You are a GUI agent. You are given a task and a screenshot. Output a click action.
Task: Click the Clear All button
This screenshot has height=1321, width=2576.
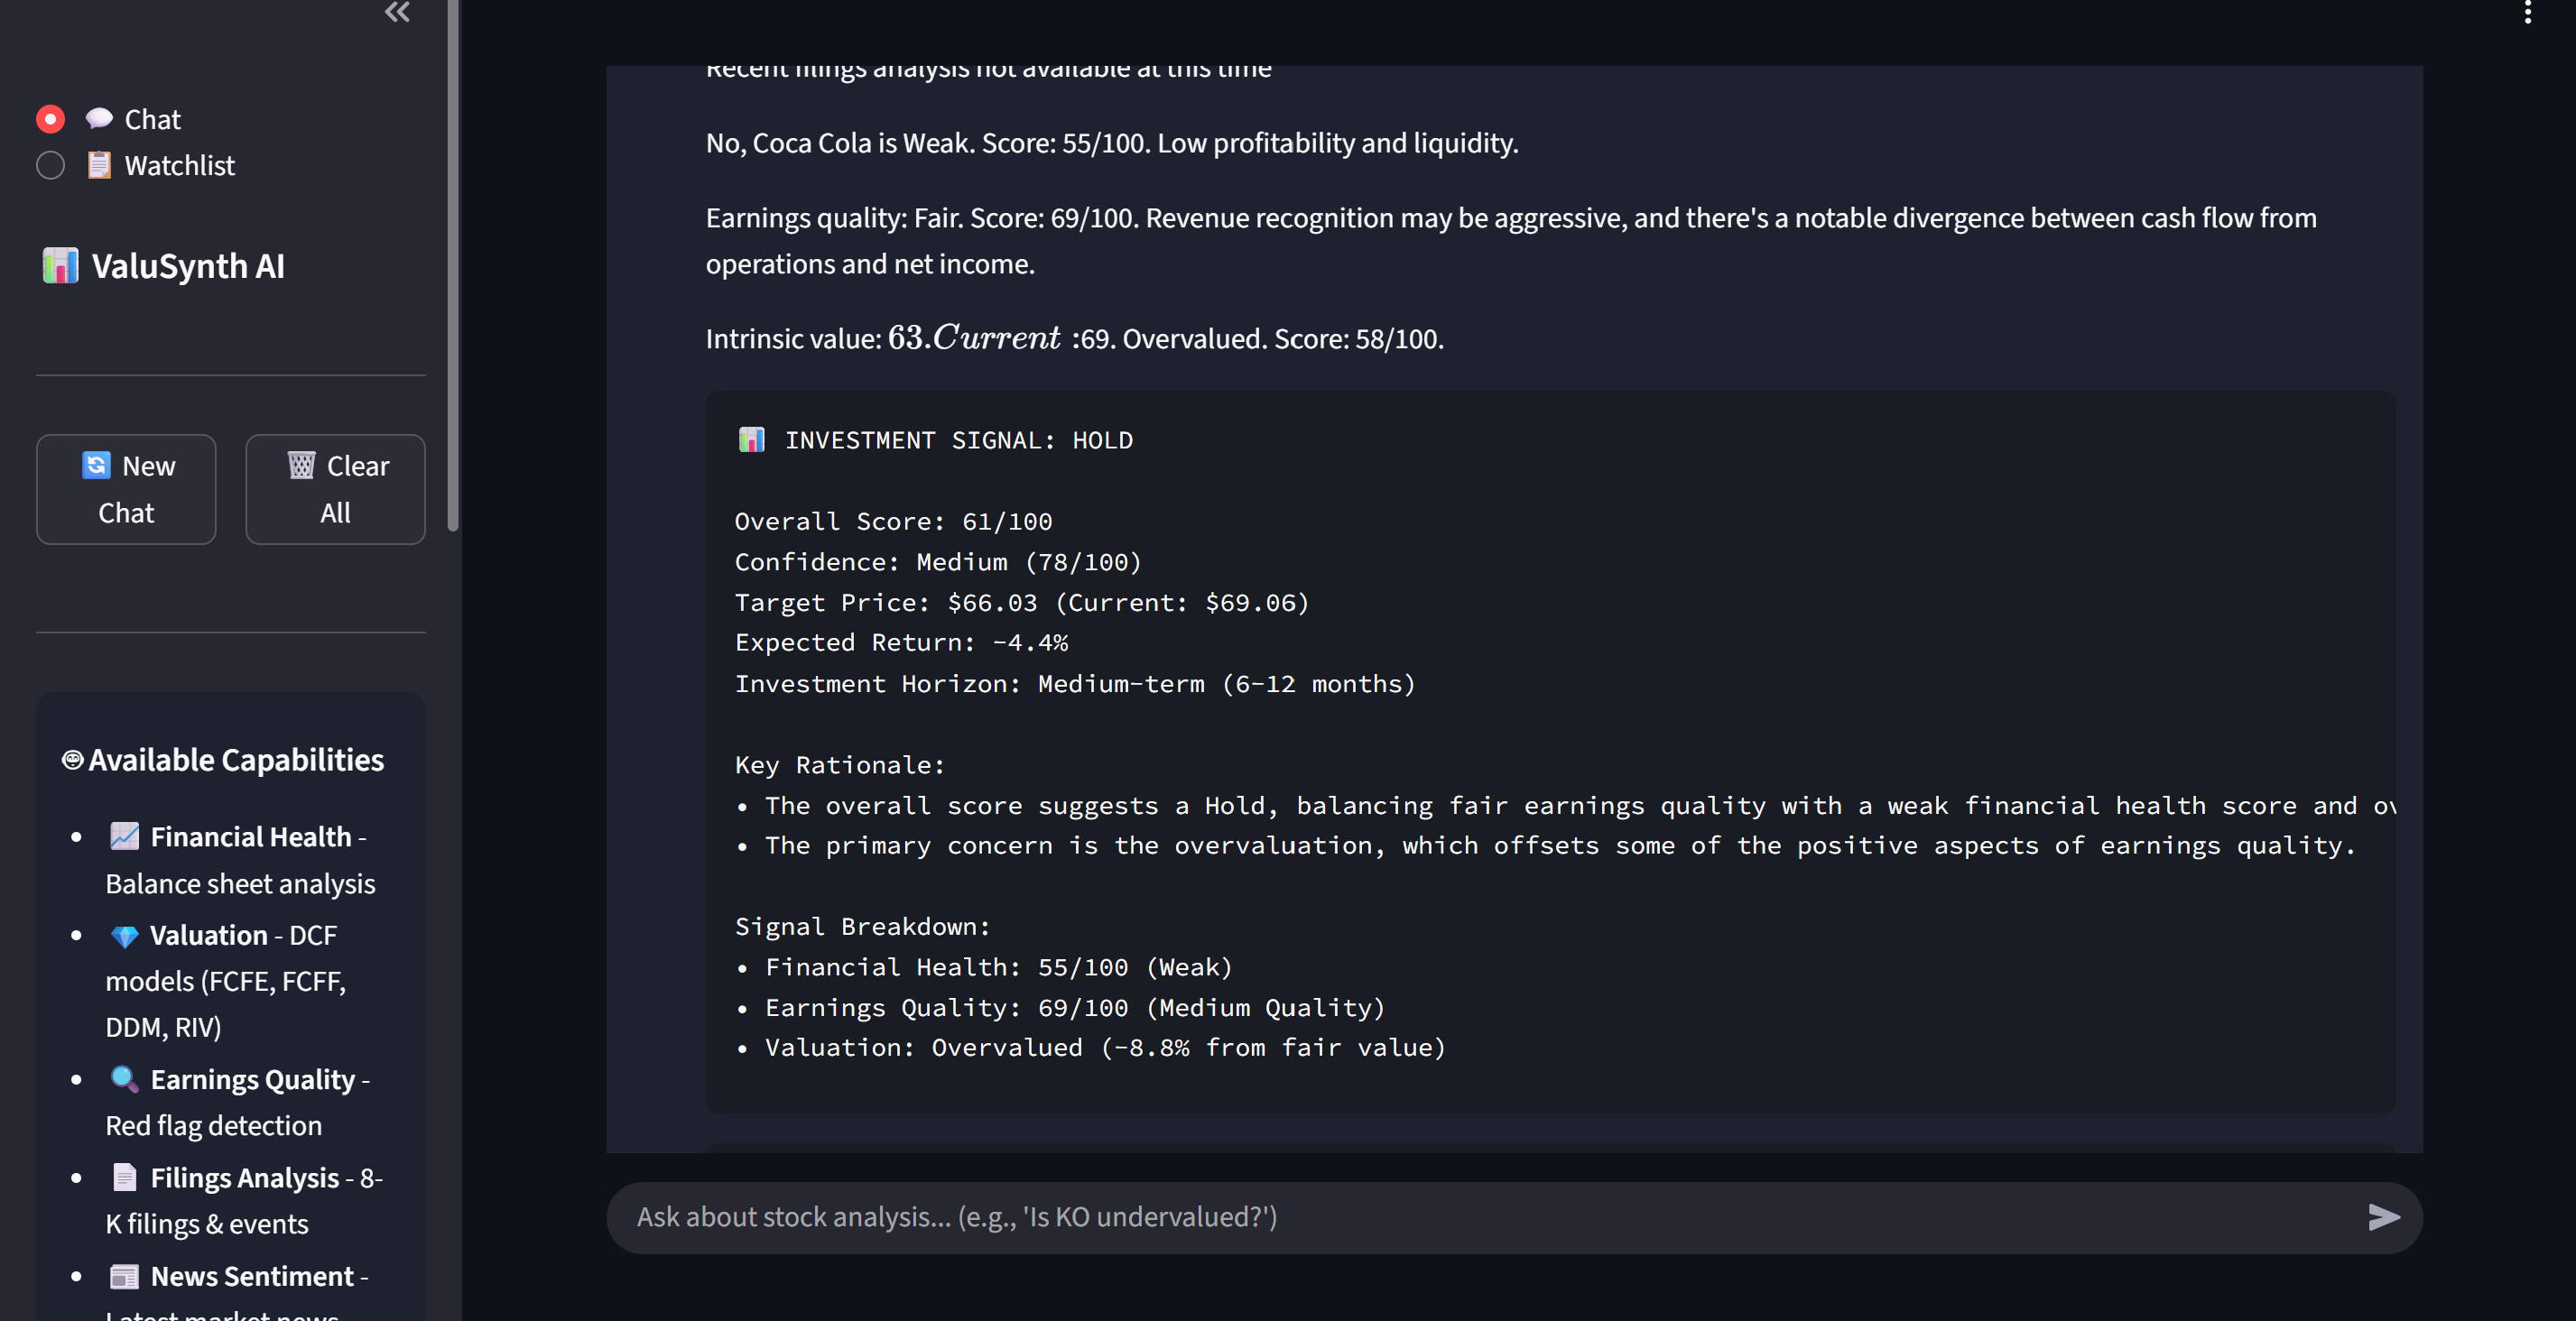tap(335, 489)
